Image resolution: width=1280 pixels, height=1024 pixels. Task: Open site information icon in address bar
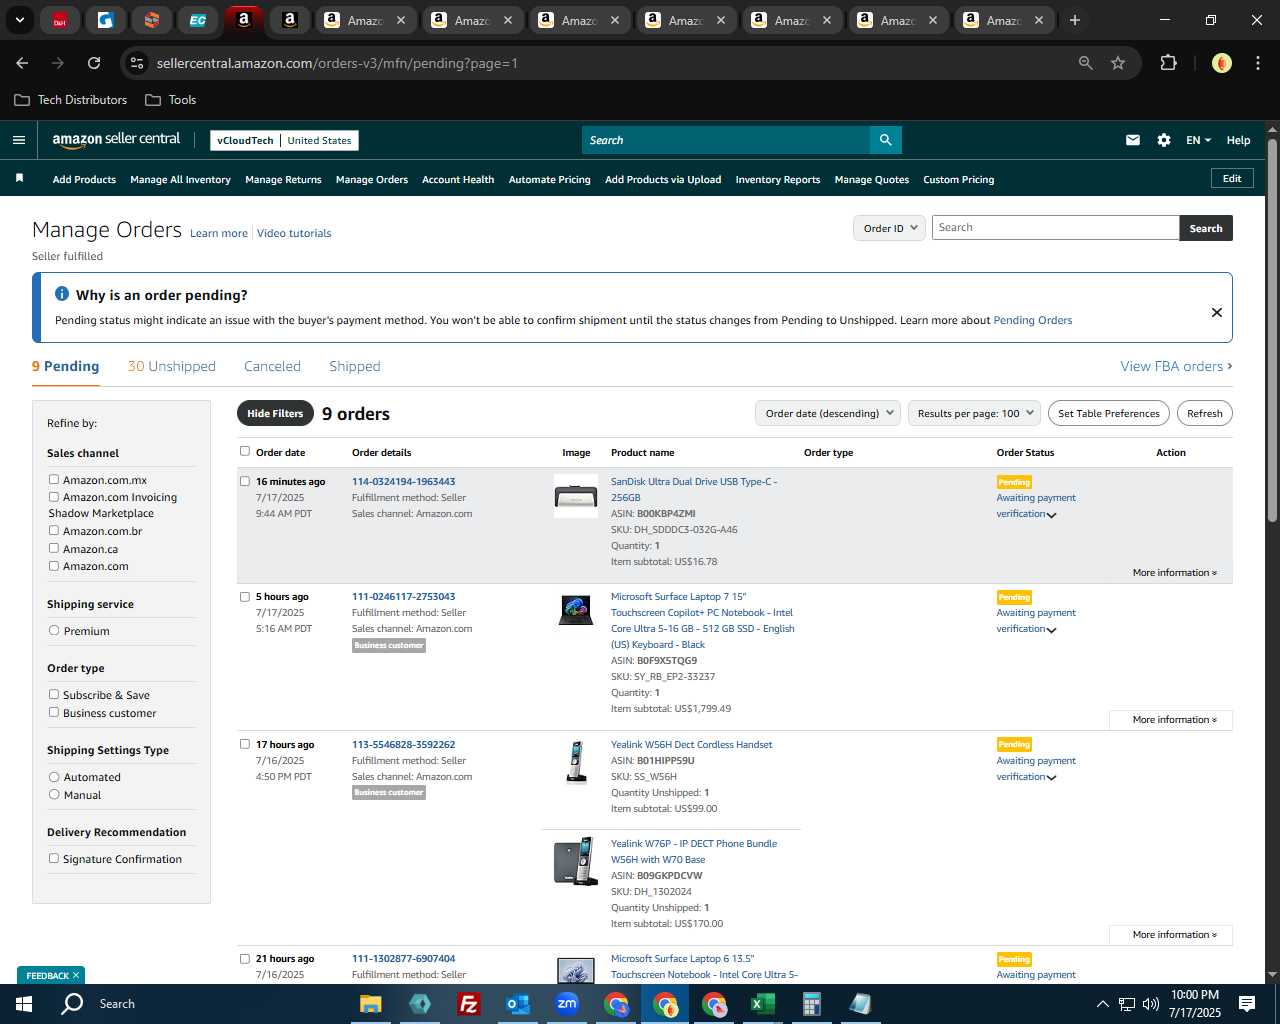137,63
